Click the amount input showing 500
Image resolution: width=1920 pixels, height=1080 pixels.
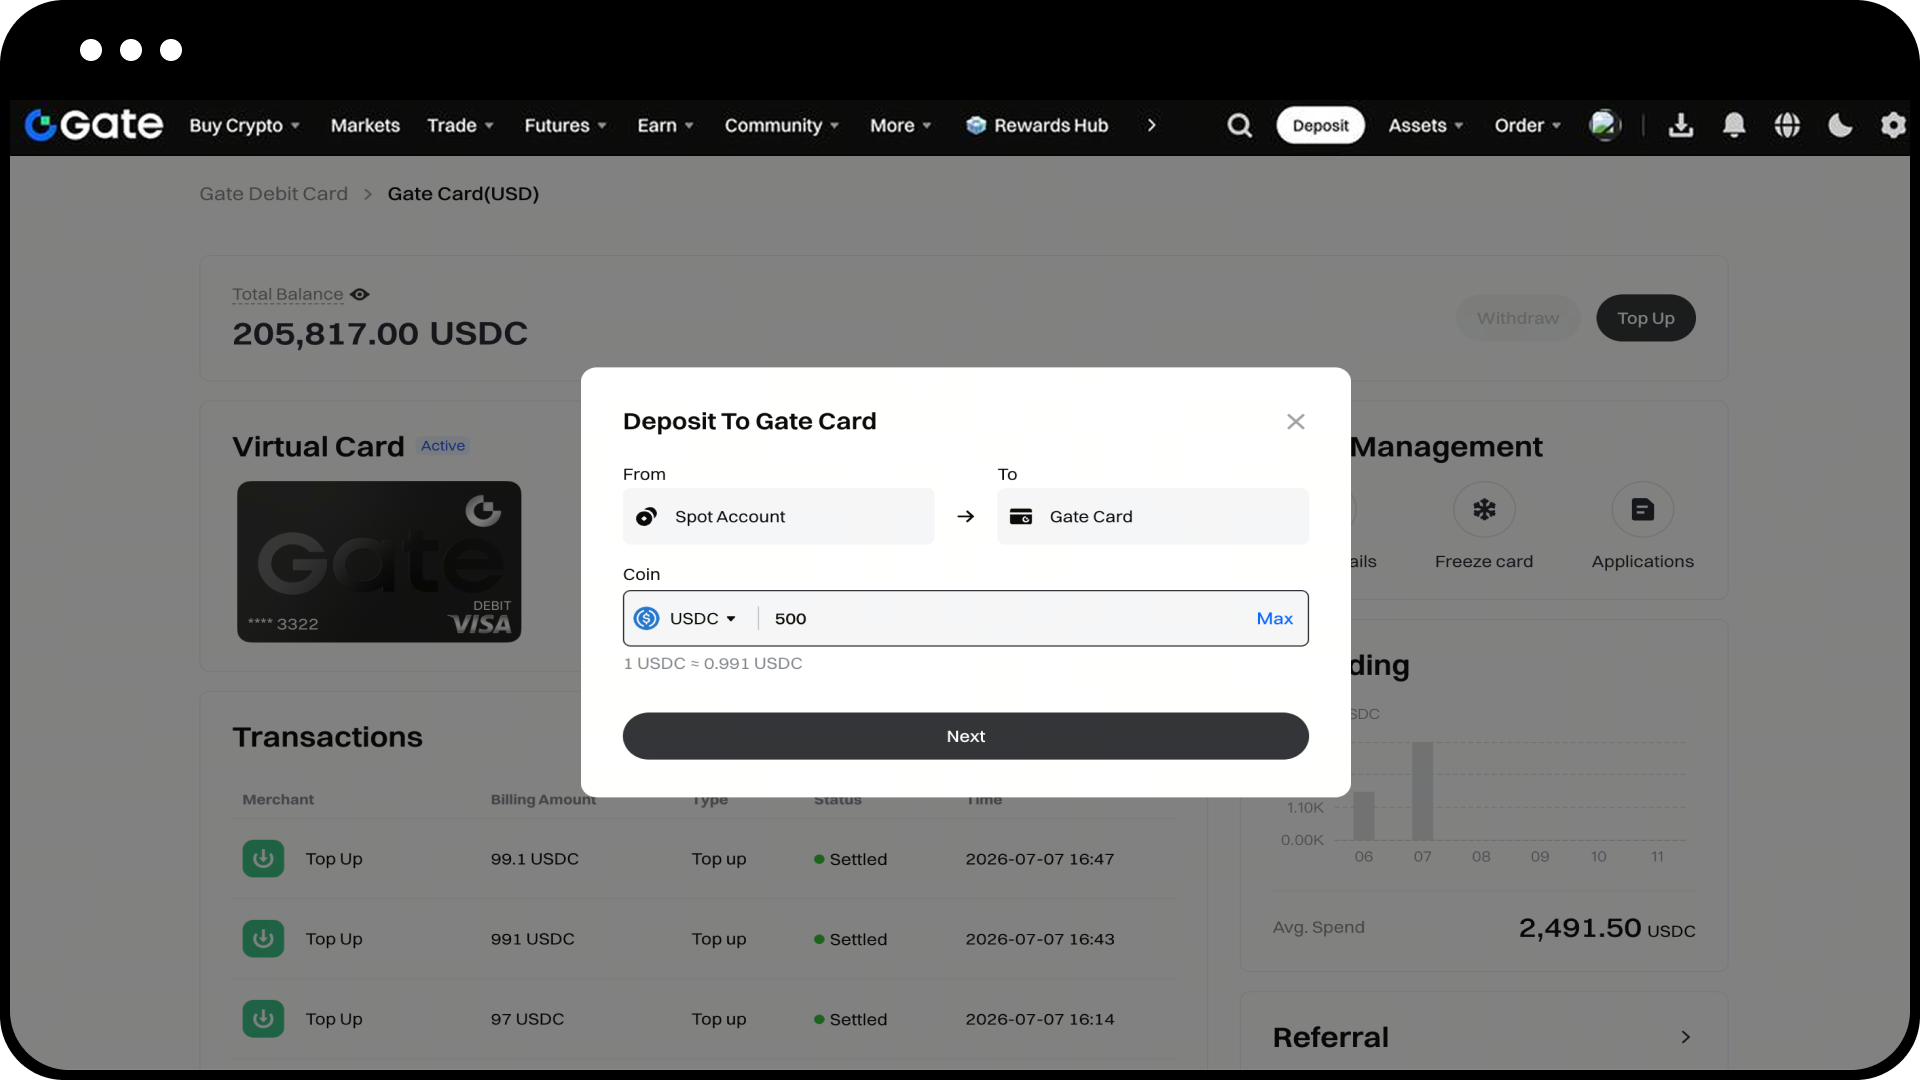1005,618
